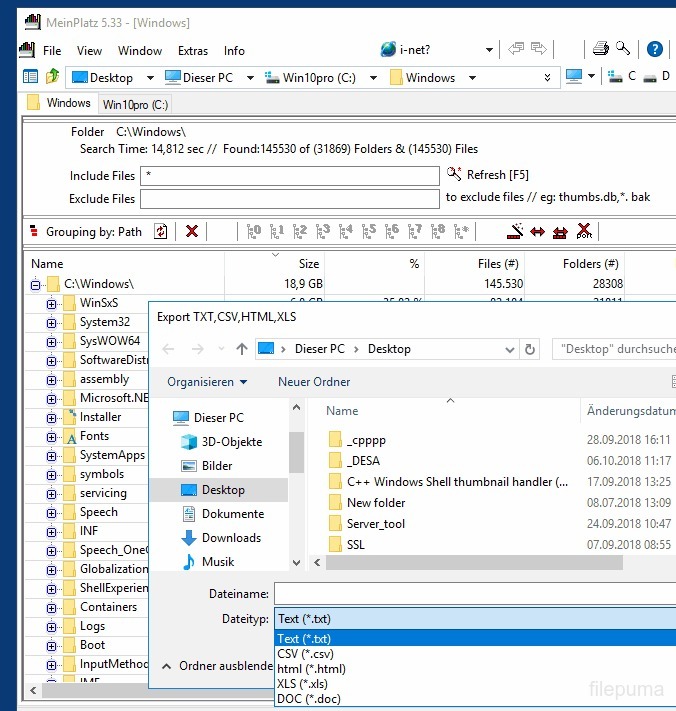Click the folder up arrow icon

click(52, 77)
